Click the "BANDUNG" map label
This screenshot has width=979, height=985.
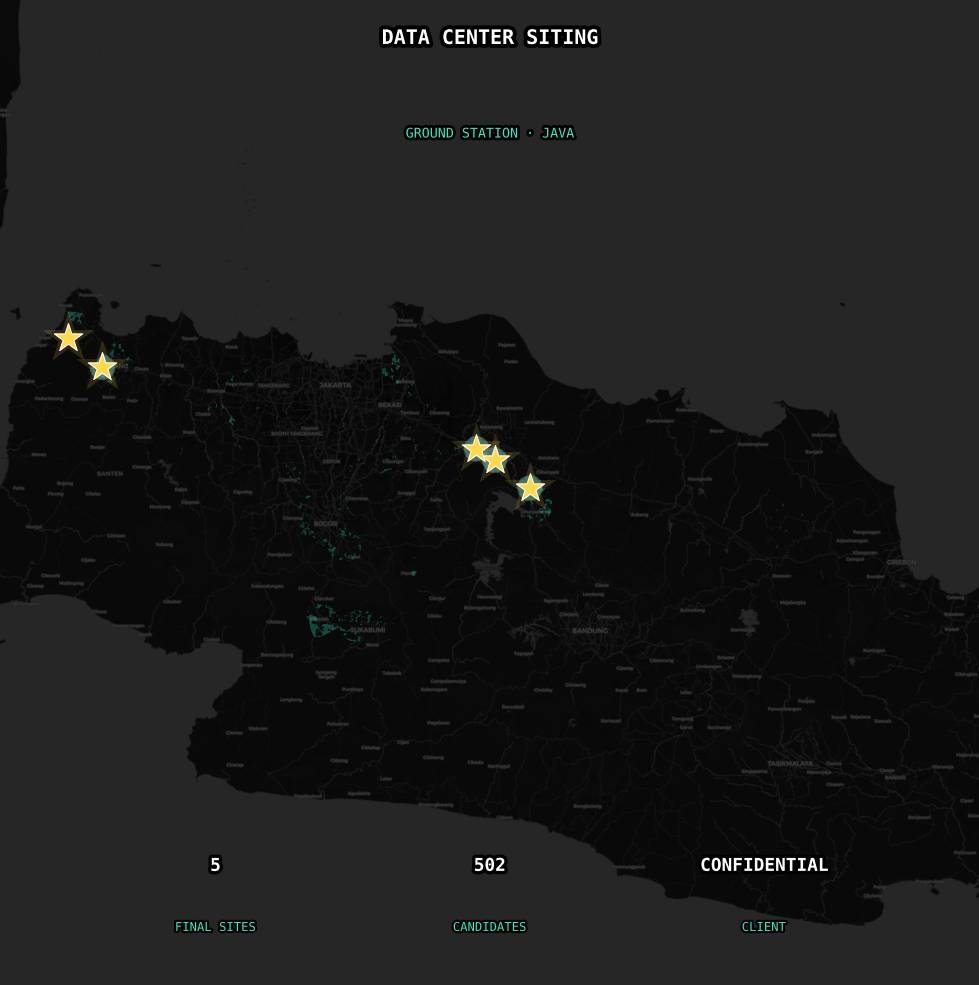tap(590, 630)
